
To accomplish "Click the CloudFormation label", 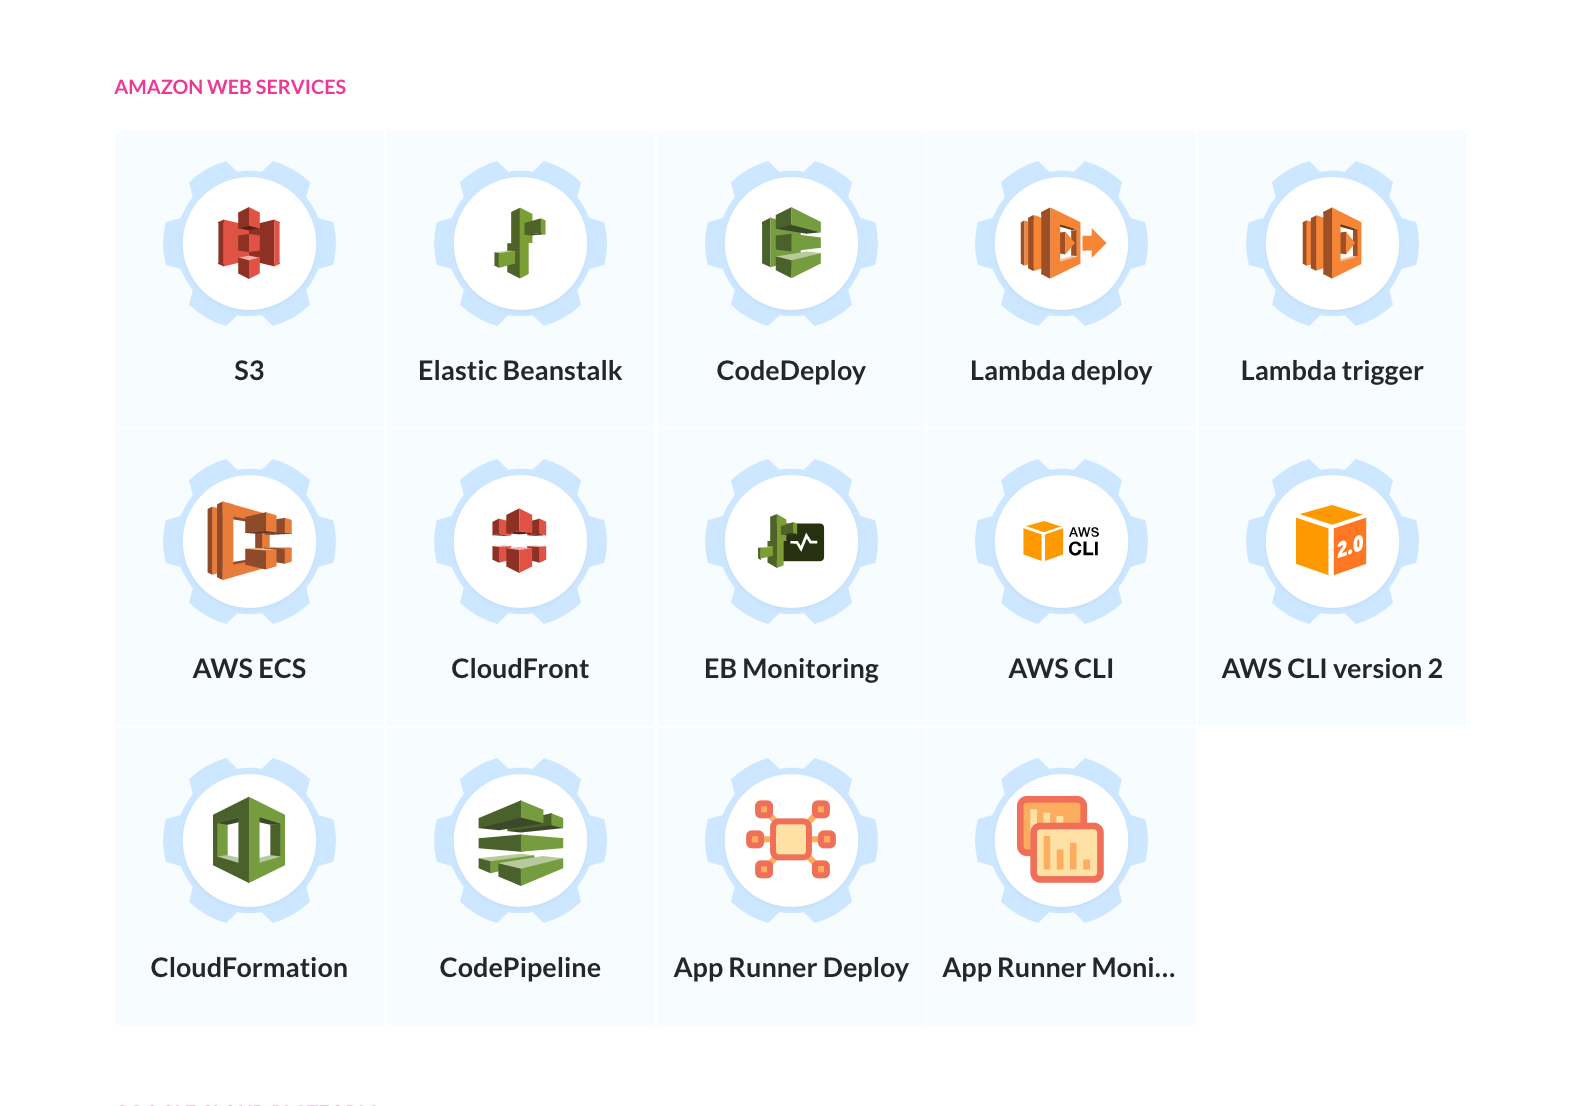I will [249, 968].
